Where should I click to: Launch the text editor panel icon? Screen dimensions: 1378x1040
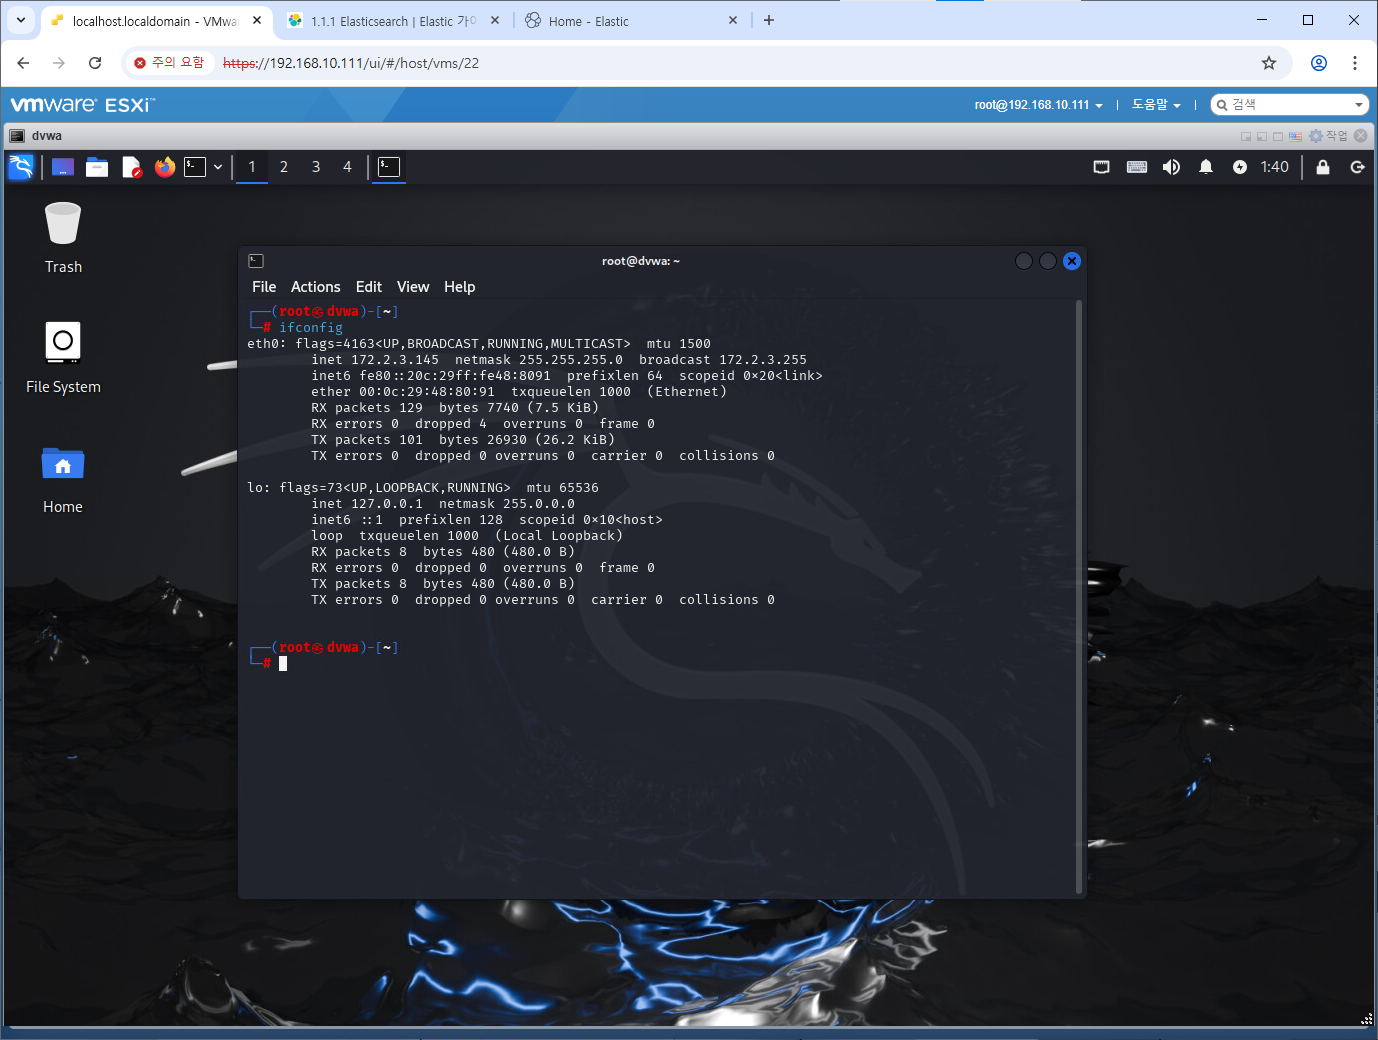131,167
